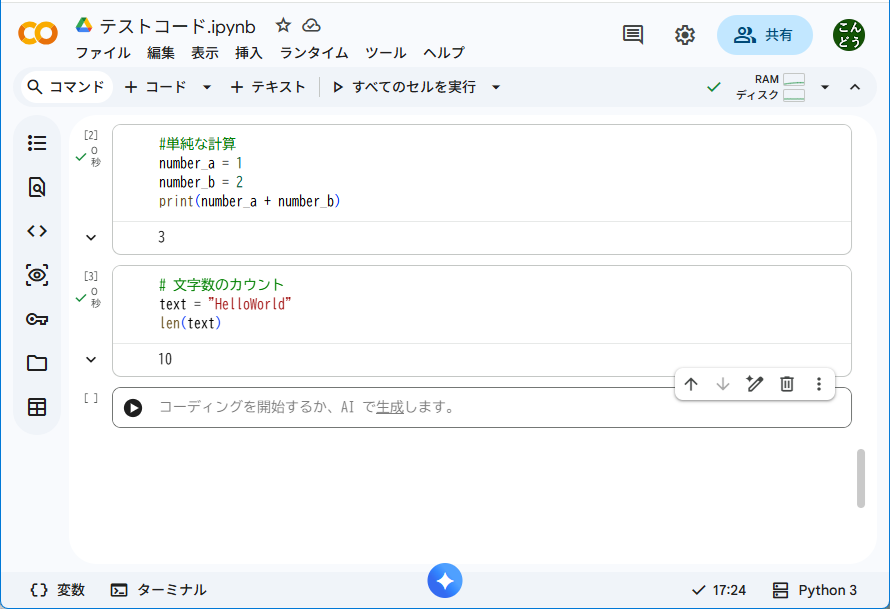Move the cell up with arrow icon
This screenshot has height=609, width=890.
pos(691,384)
